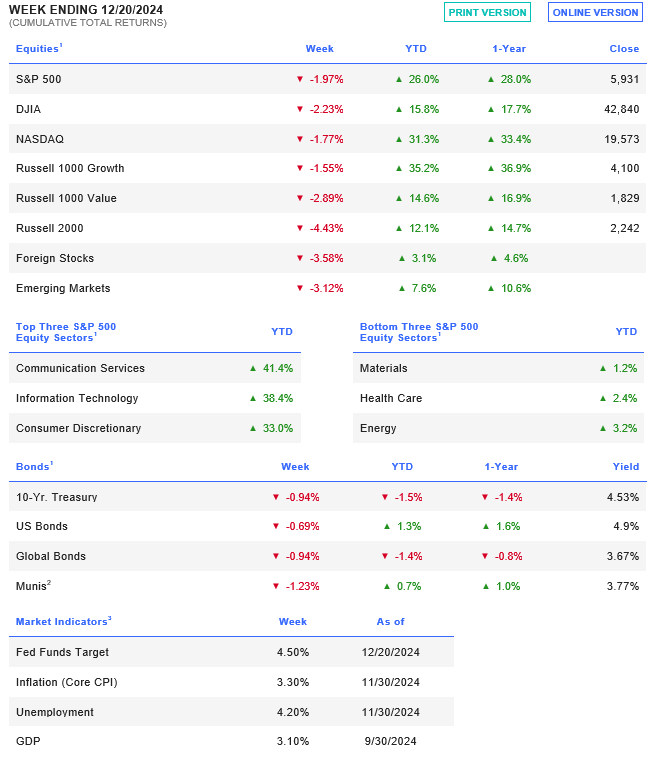
Task: Select Consumer Discretionary sector row
Action: pyautogui.click(x=155, y=428)
